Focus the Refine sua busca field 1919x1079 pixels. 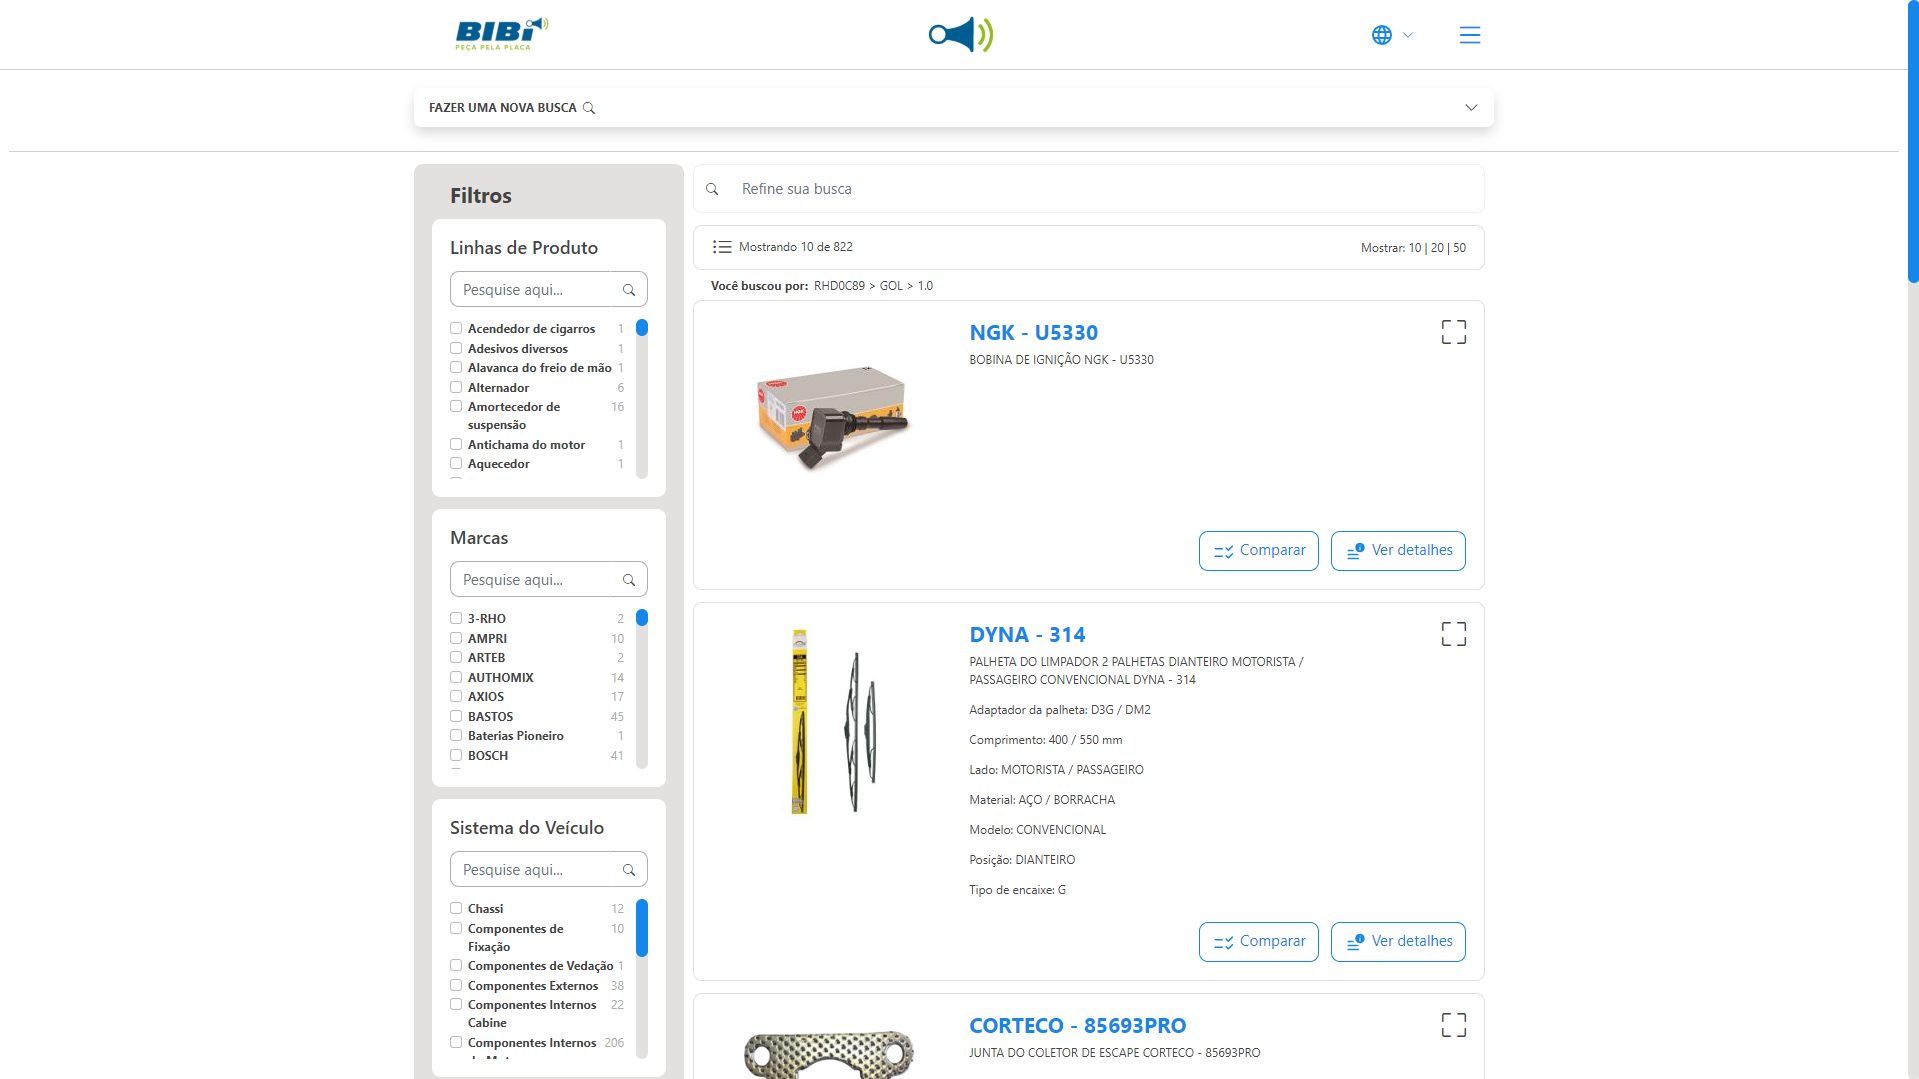[1088, 189]
